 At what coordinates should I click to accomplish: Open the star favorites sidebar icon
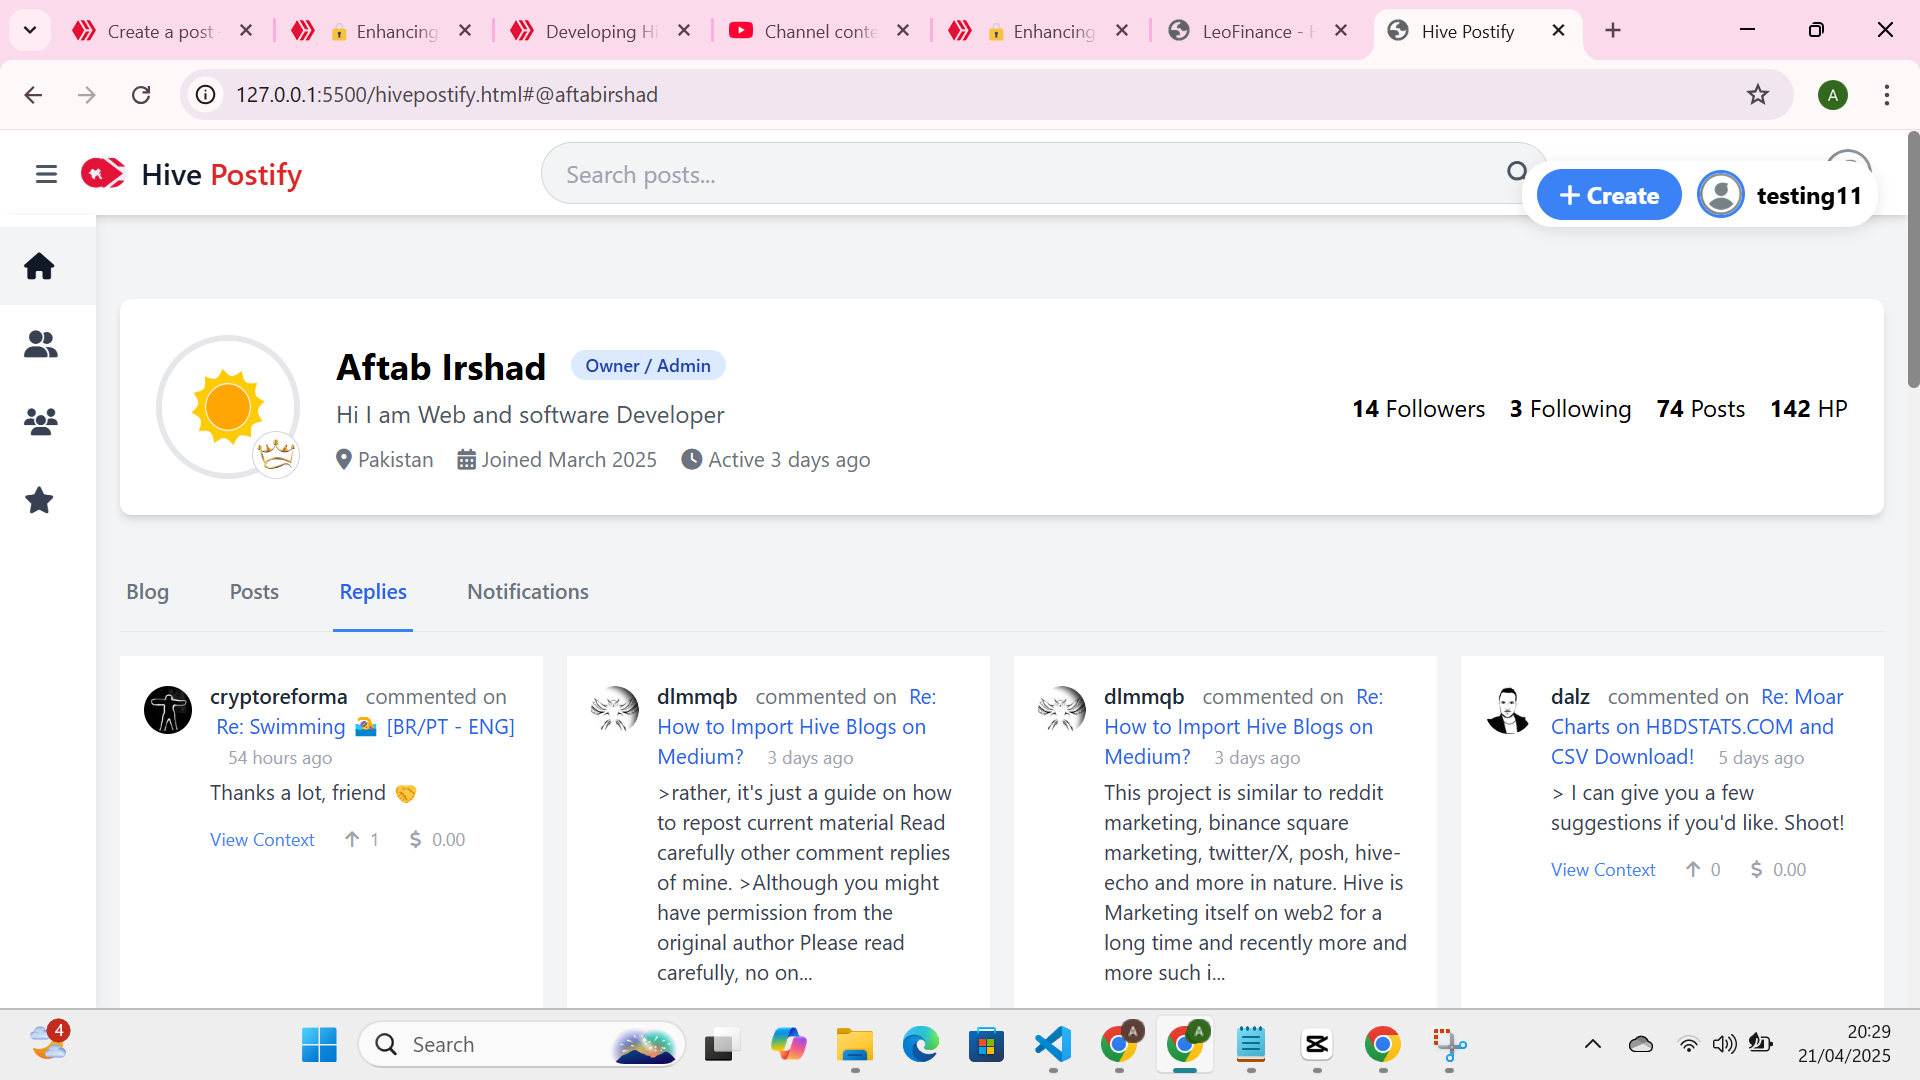(39, 500)
